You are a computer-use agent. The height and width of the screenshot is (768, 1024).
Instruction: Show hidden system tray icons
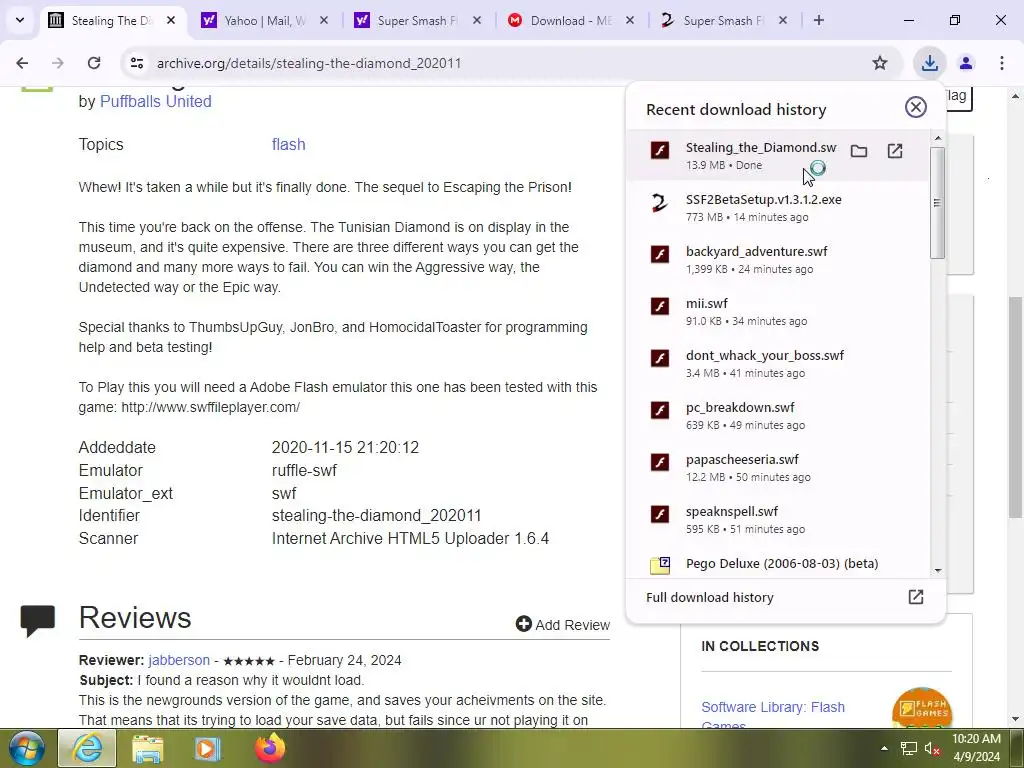point(884,748)
